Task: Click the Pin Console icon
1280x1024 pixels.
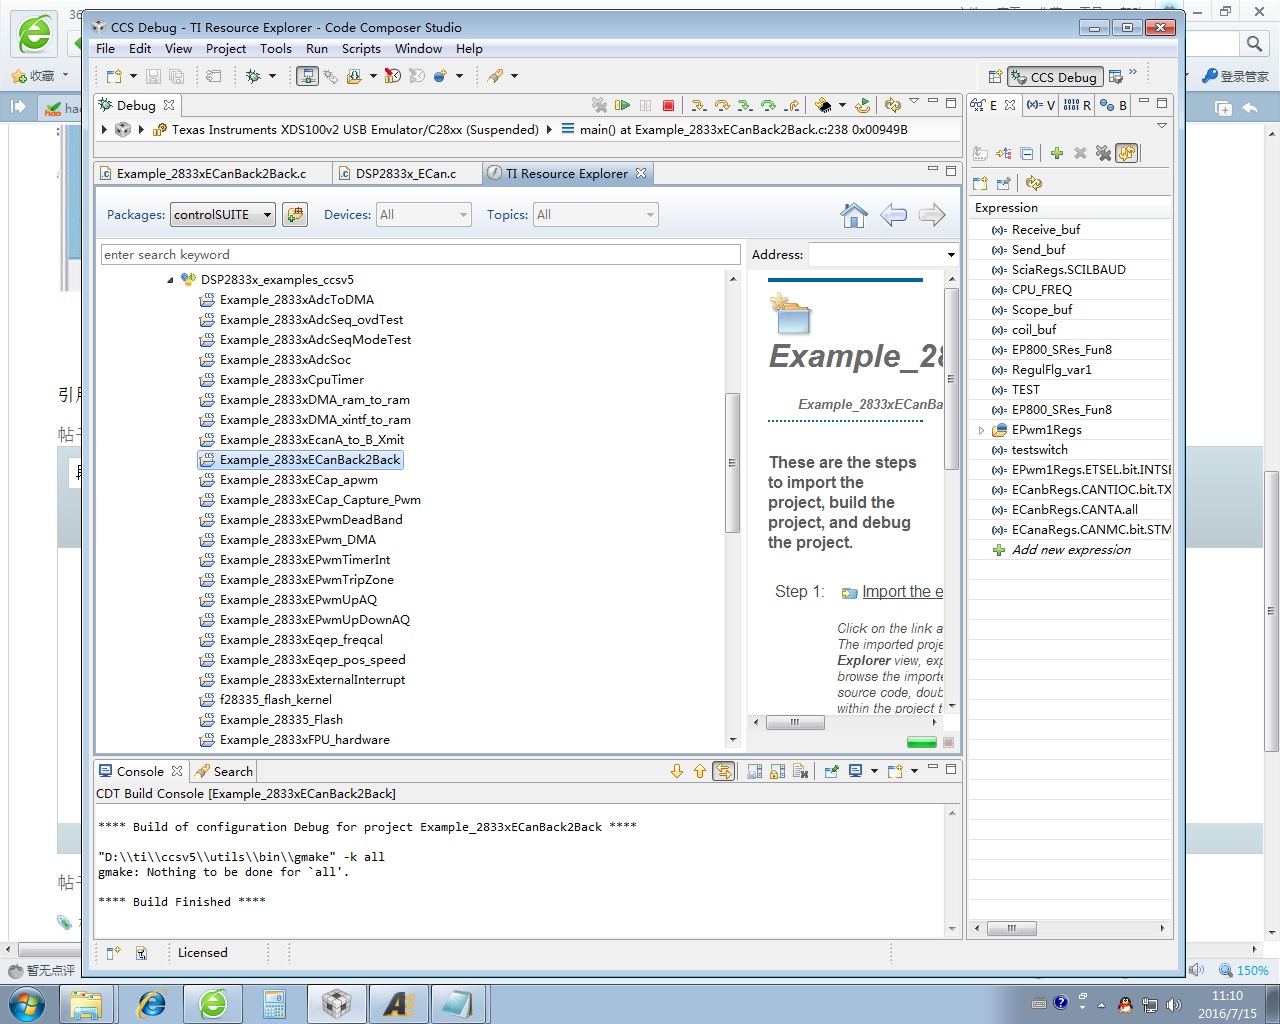Action: pyautogui.click(x=831, y=771)
